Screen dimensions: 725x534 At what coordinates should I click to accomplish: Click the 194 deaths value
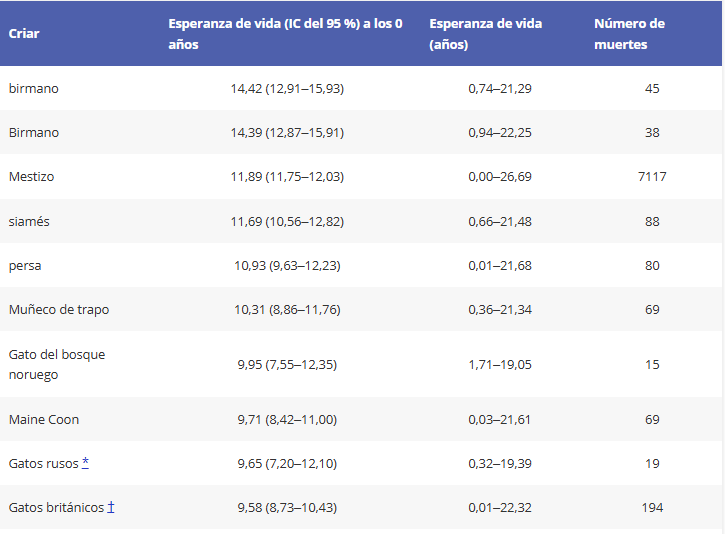[652, 507]
